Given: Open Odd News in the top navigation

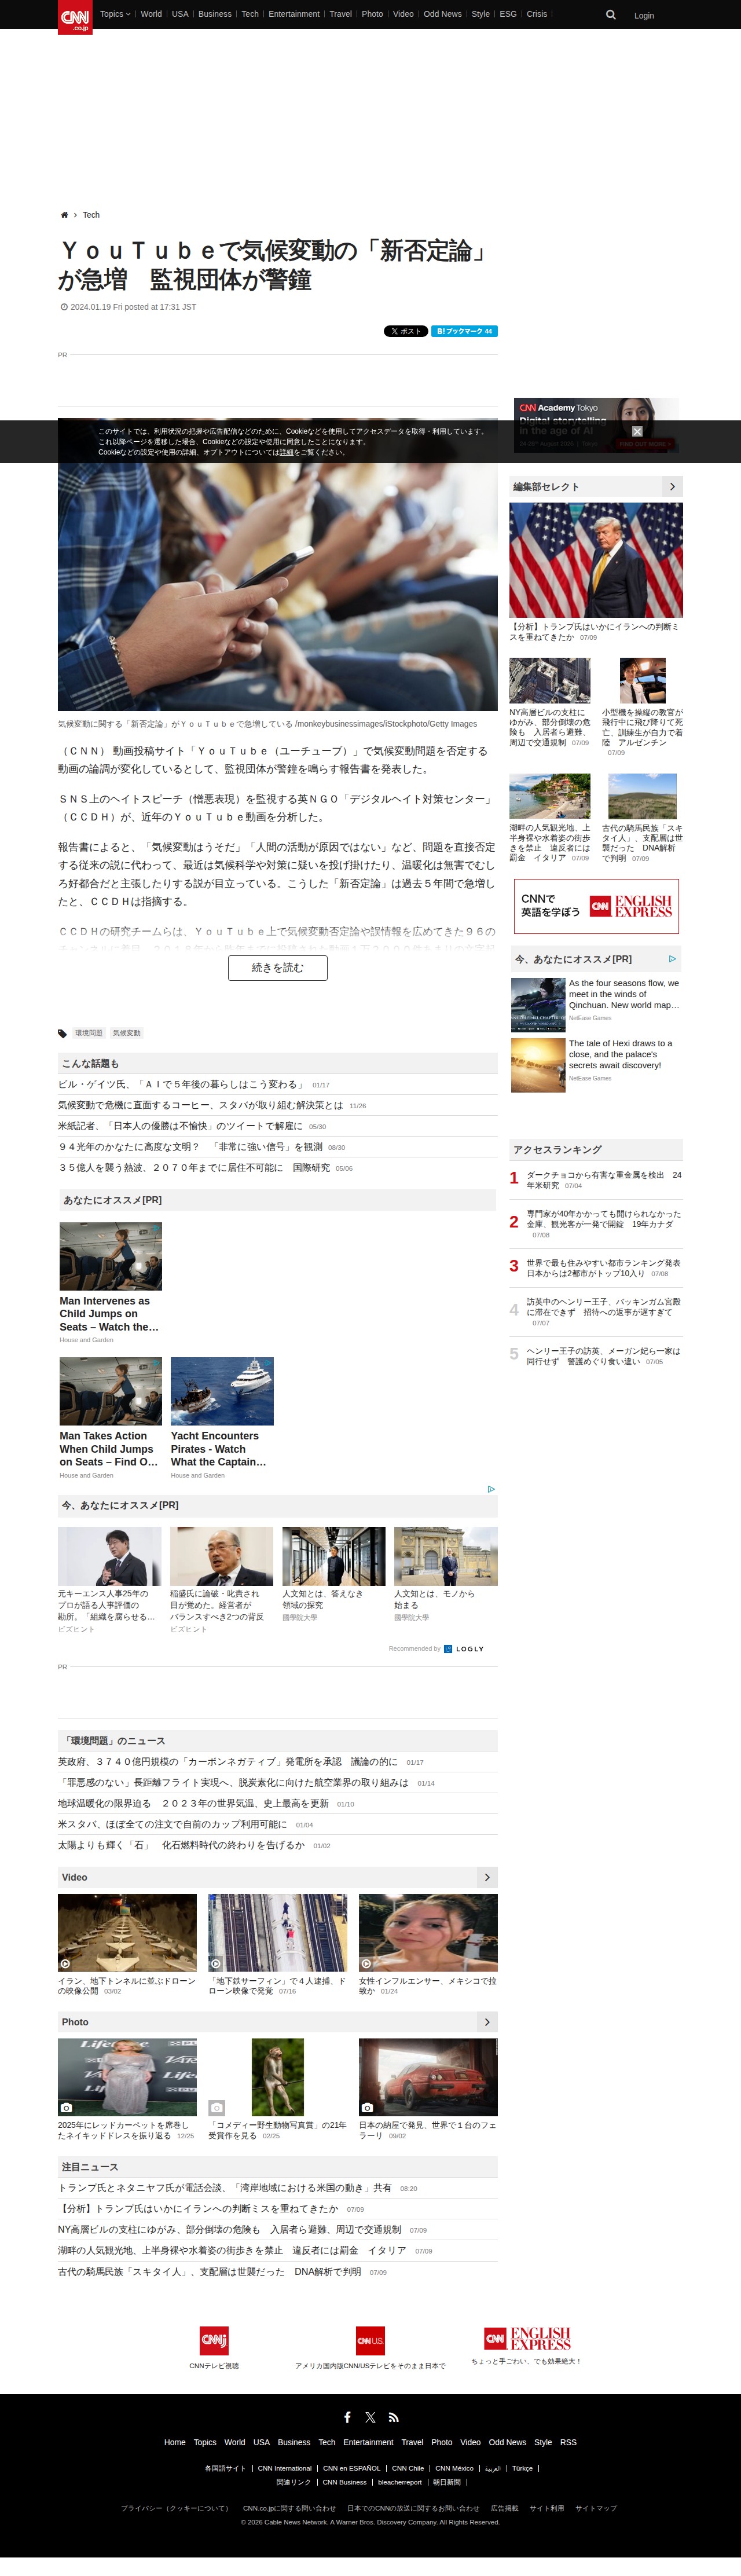Looking at the screenshot, I should [443, 14].
